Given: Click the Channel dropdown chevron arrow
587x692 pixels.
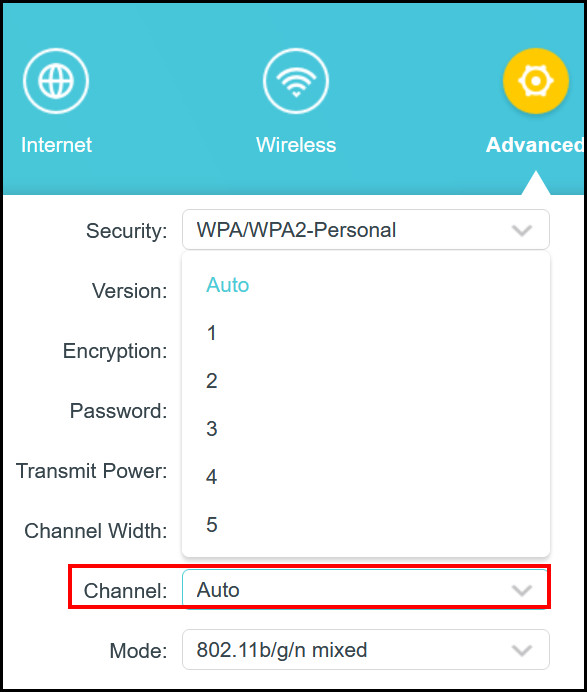Looking at the screenshot, I should (522, 590).
